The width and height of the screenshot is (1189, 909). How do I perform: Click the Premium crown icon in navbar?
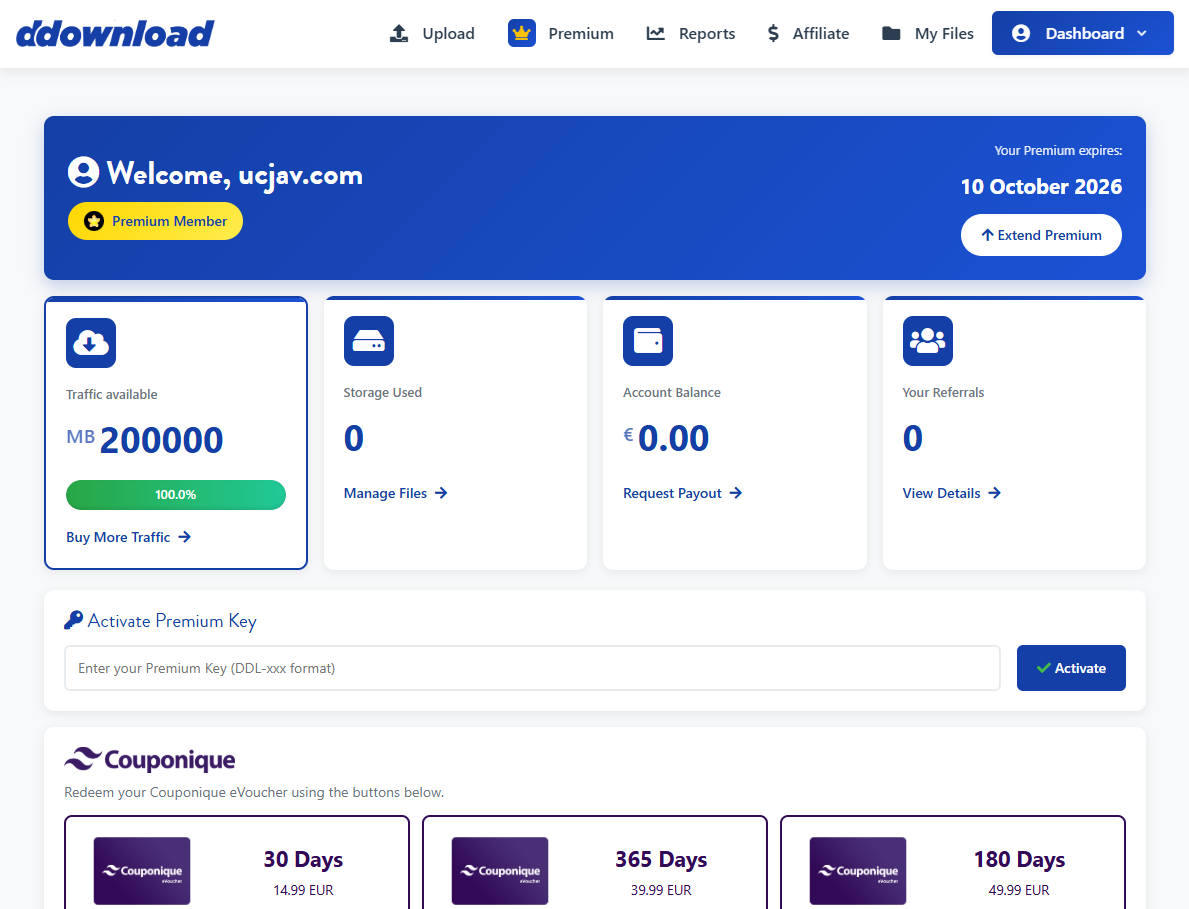[x=522, y=34]
